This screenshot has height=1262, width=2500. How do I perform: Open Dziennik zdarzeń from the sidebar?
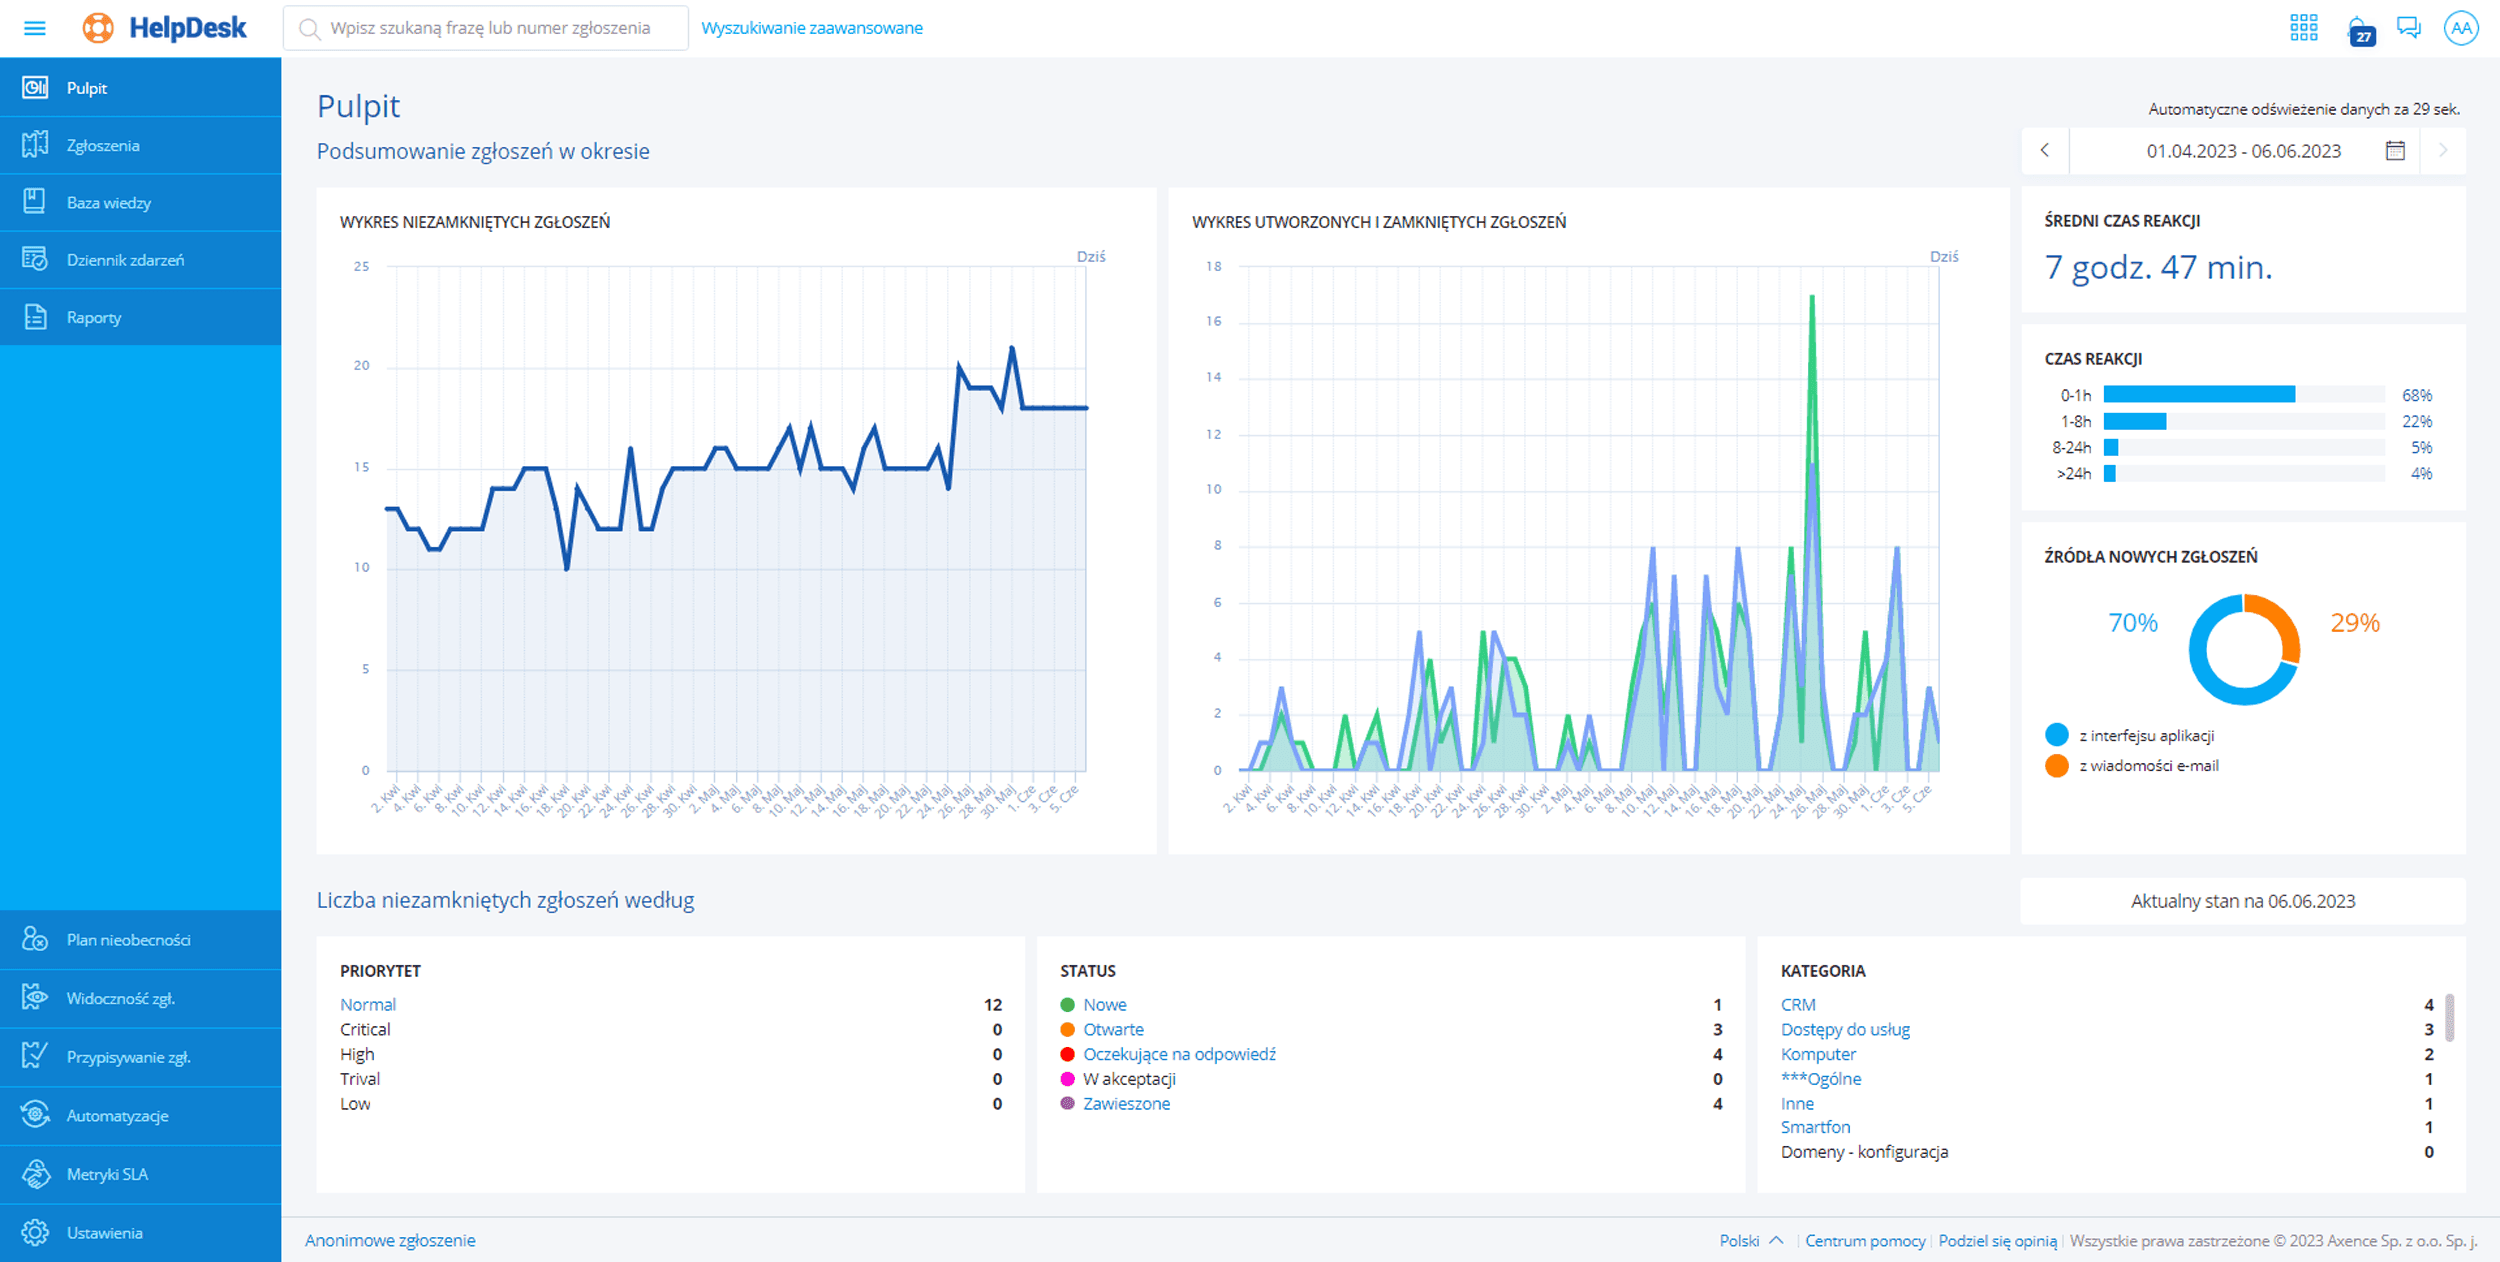(124, 259)
